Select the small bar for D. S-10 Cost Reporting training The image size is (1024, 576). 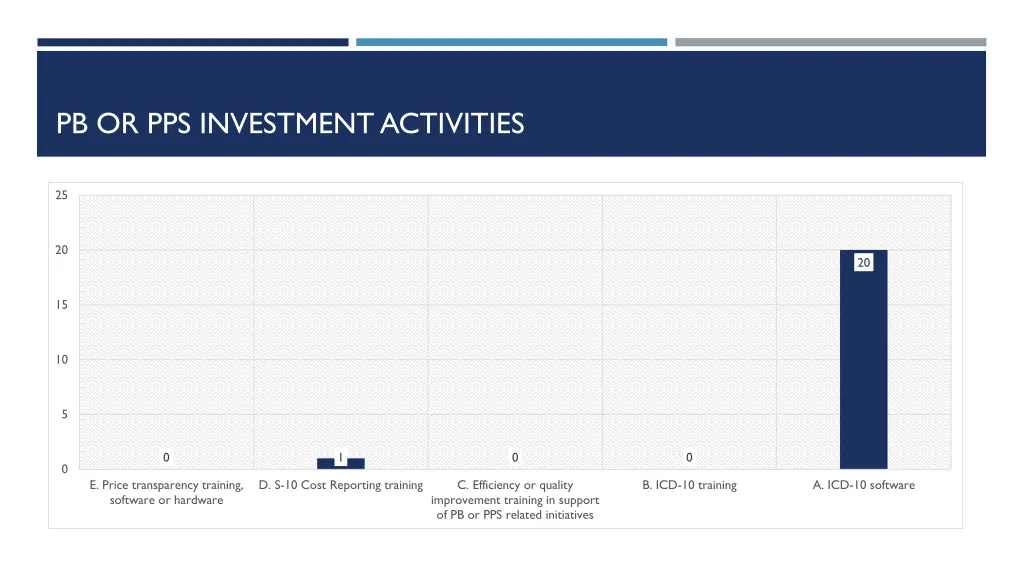point(341,463)
